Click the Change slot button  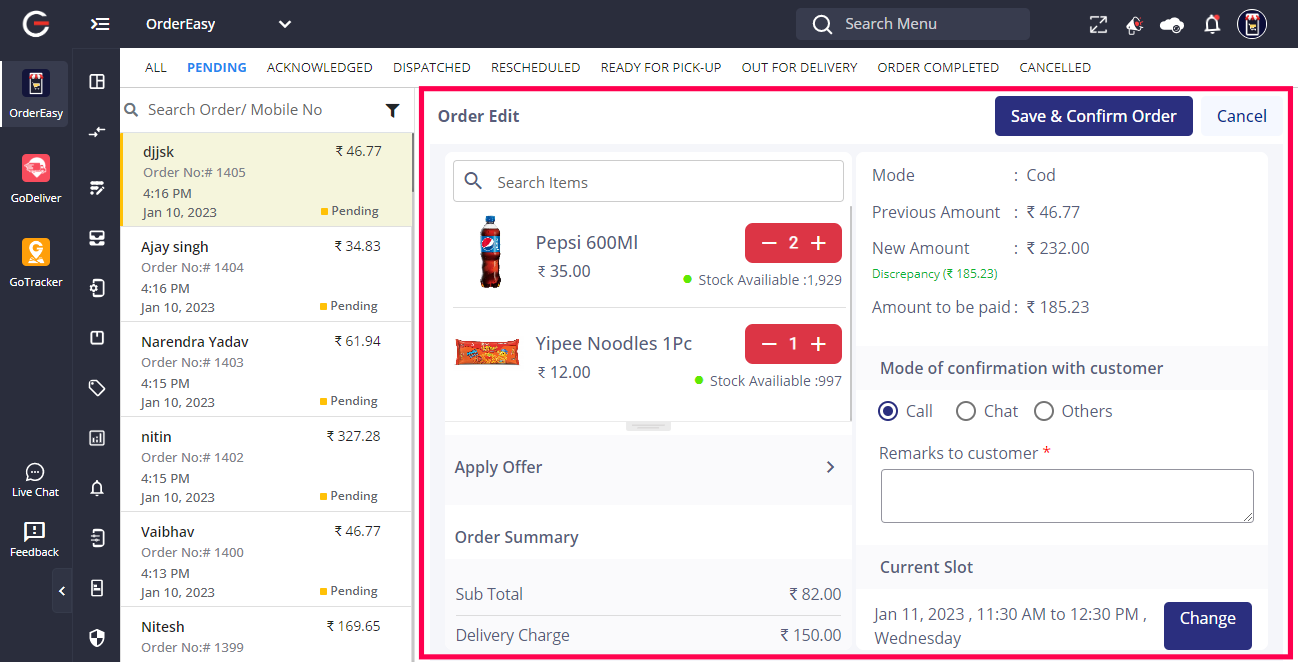[1207, 619]
